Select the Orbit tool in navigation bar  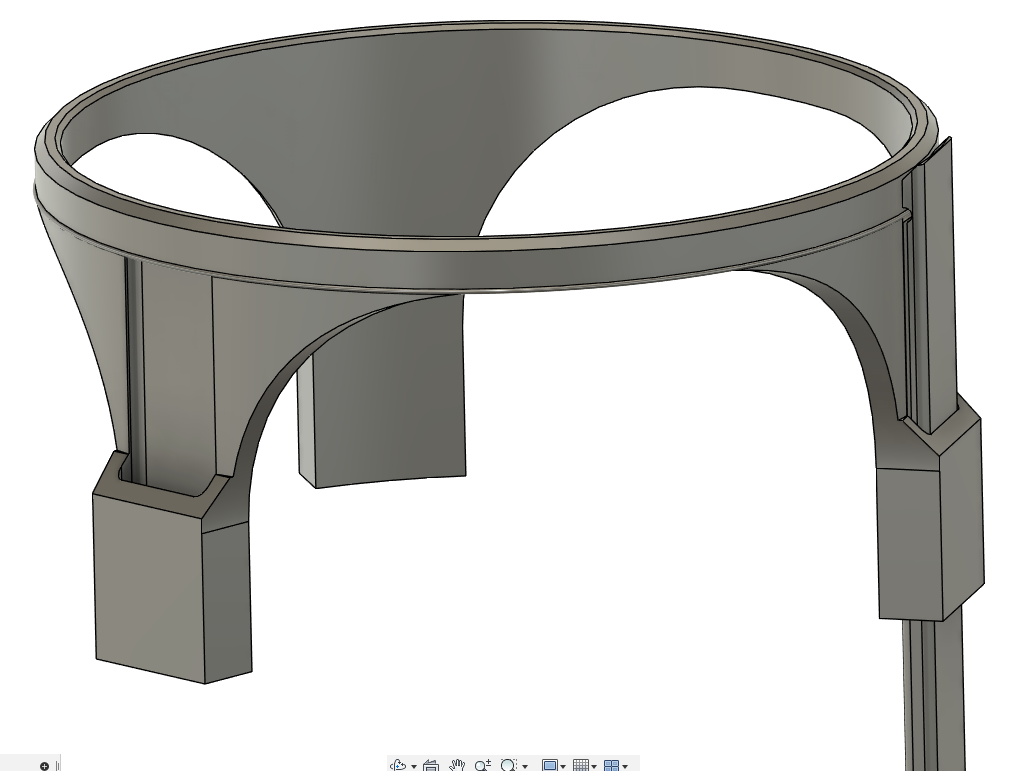pyautogui.click(x=398, y=765)
